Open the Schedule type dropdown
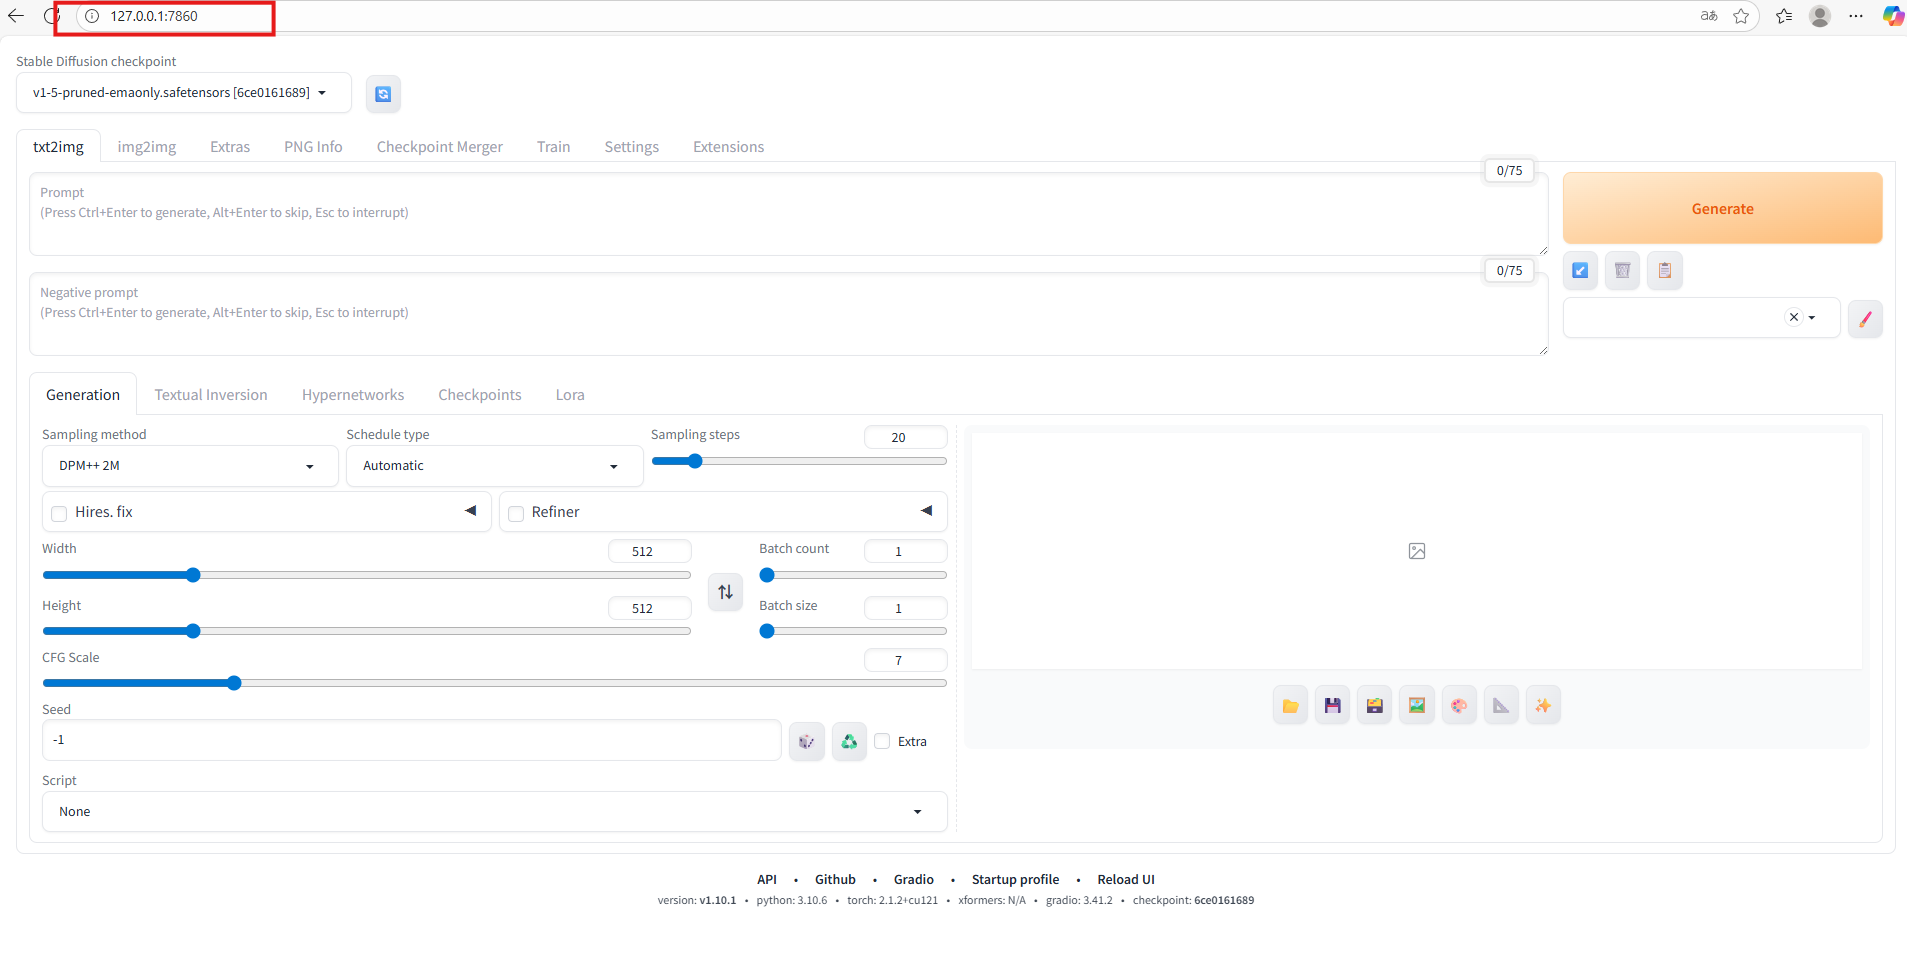This screenshot has width=1907, height=979. click(x=494, y=466)
